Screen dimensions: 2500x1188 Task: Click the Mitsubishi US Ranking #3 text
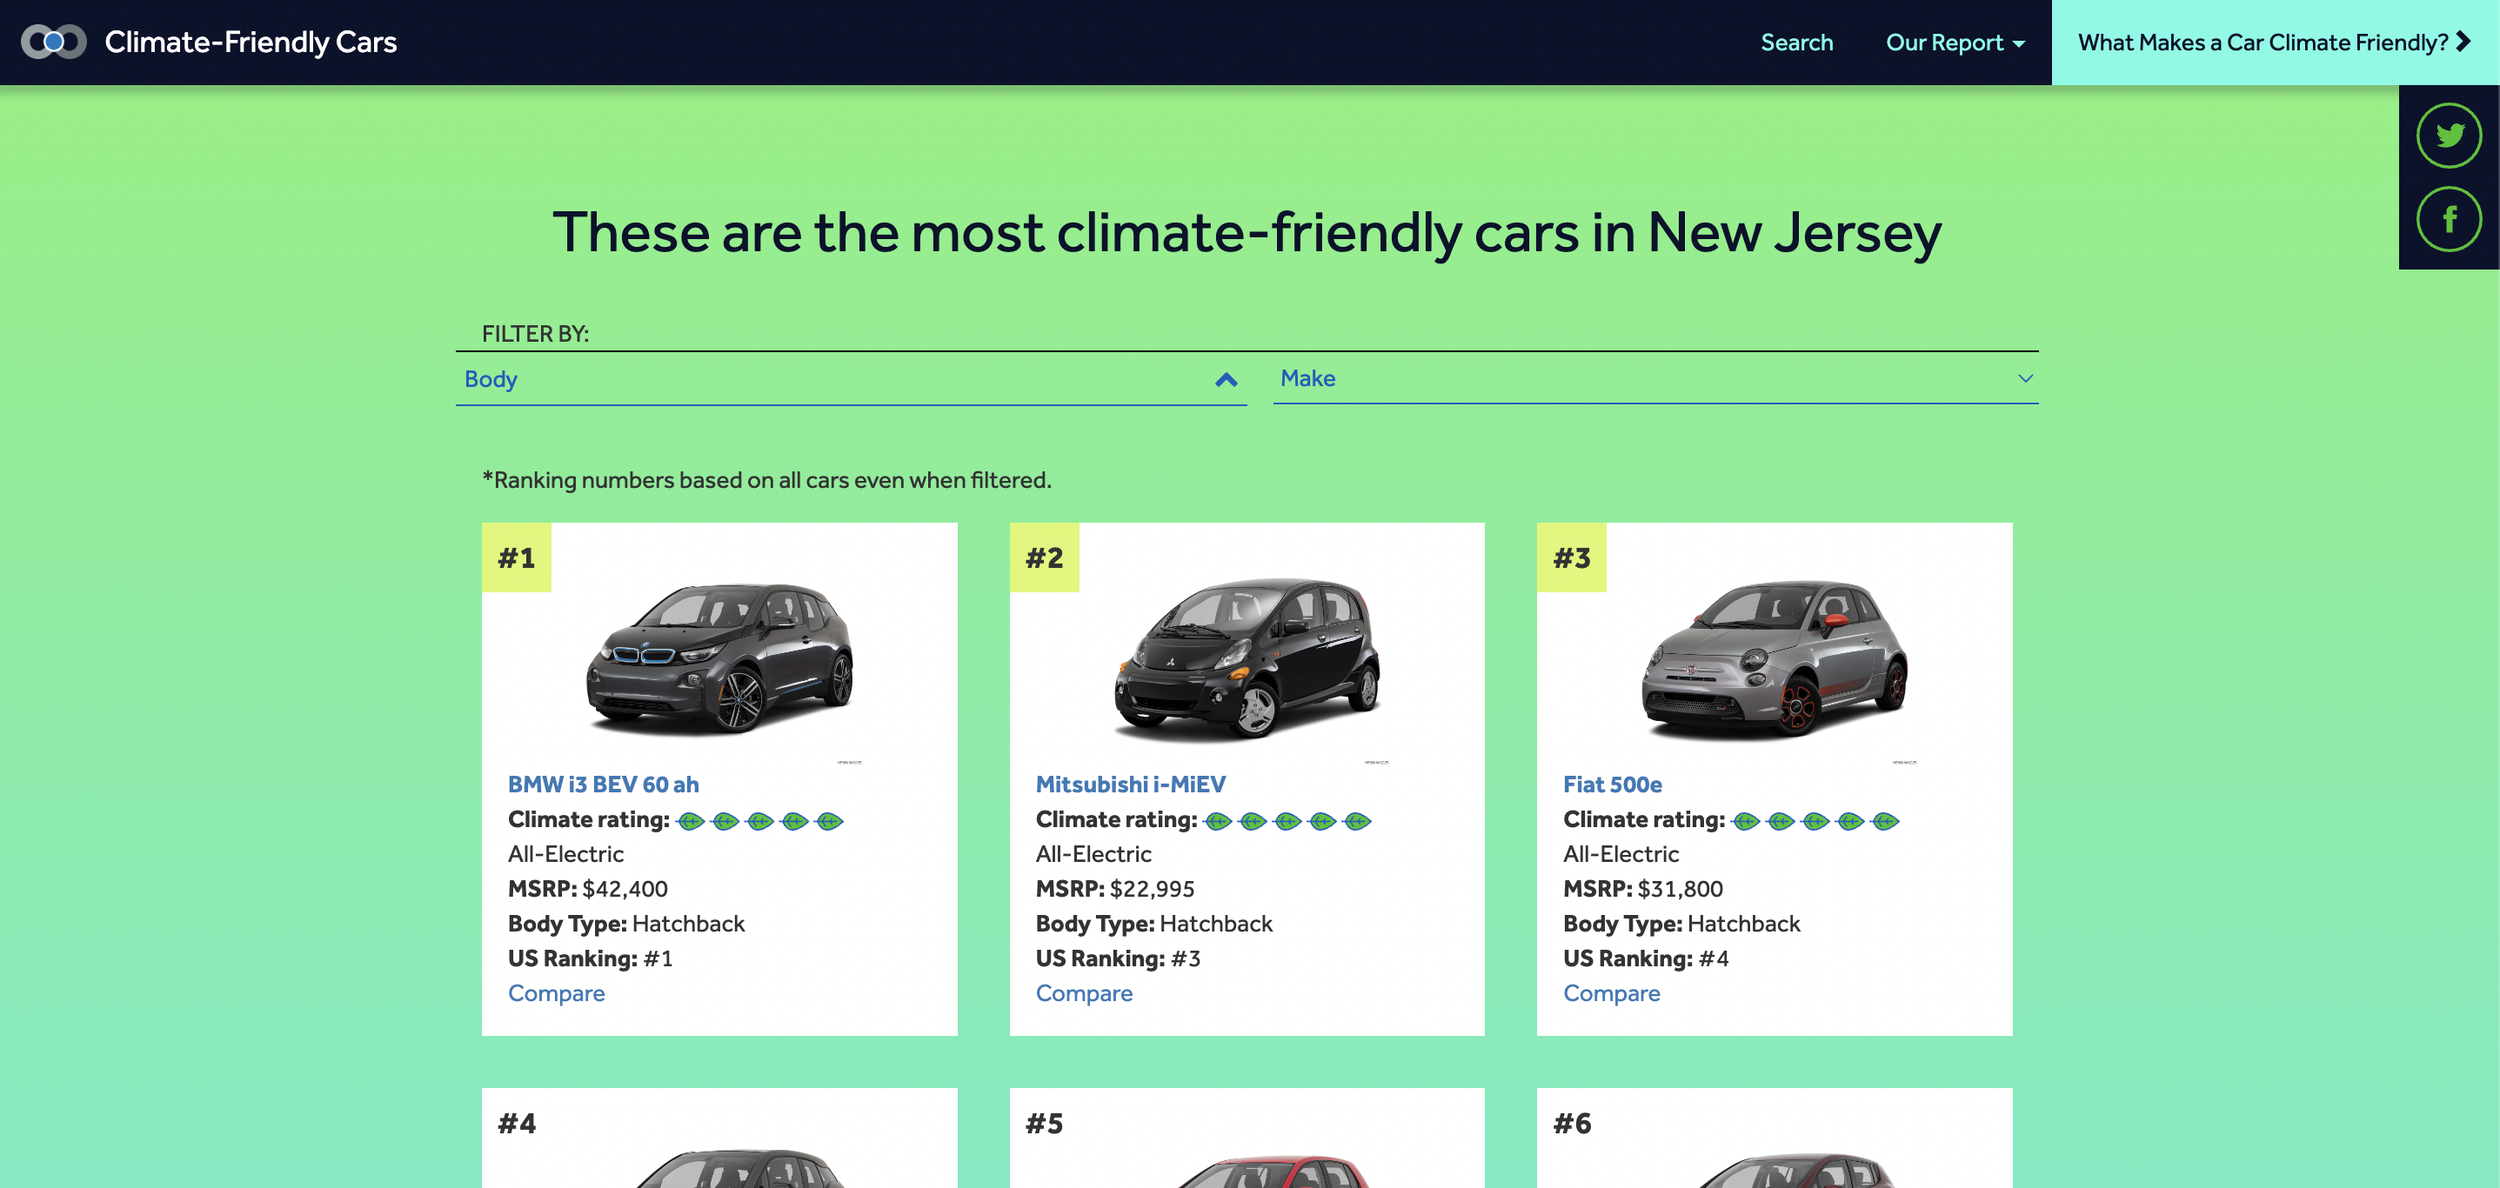click(1118, 959)
